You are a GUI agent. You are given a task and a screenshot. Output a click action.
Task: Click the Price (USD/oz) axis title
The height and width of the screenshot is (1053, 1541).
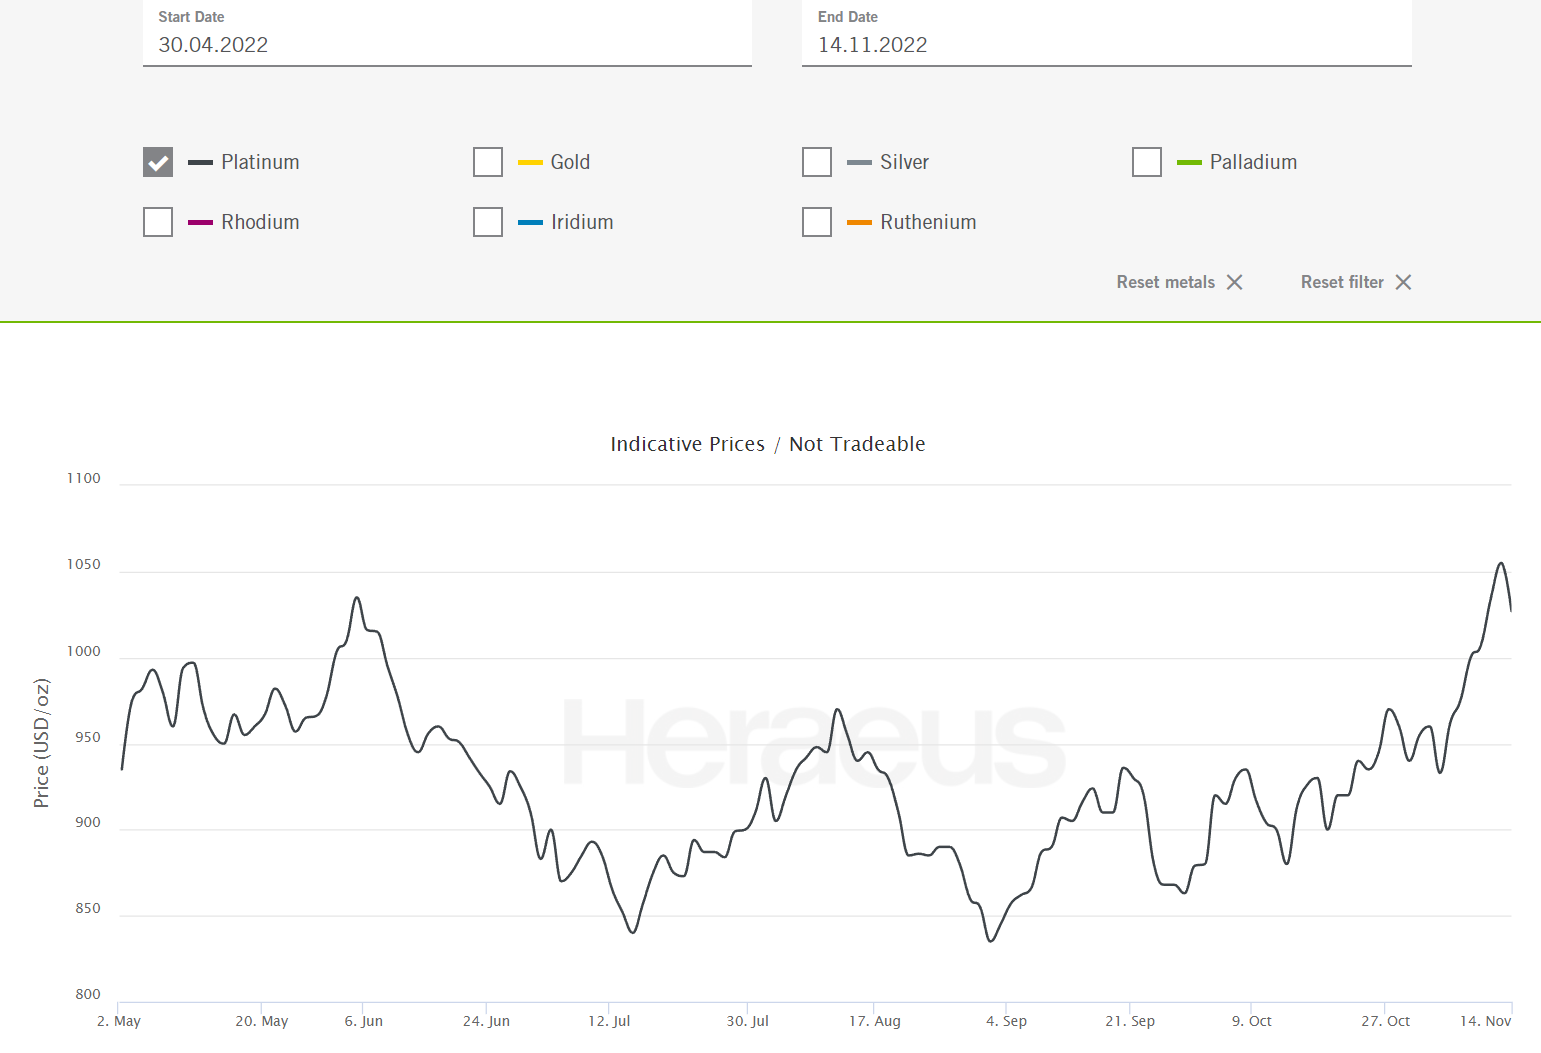[x=41, y=743]
